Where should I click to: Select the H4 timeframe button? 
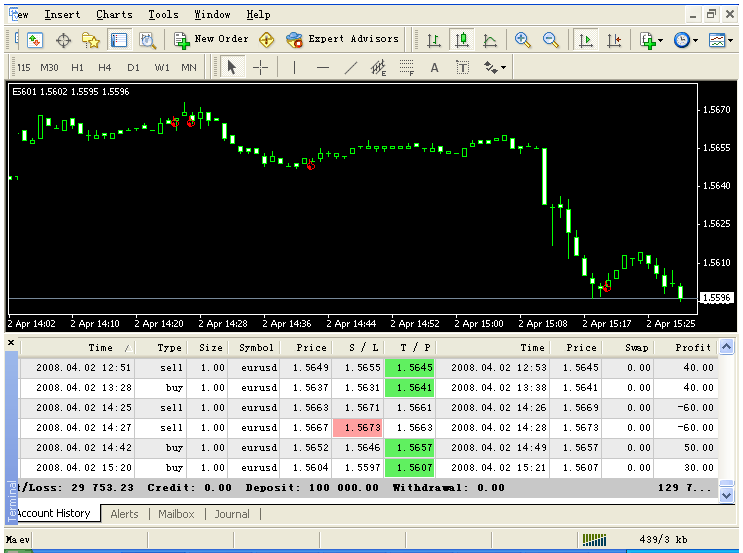pyautogui.click(x=105, y=68)
